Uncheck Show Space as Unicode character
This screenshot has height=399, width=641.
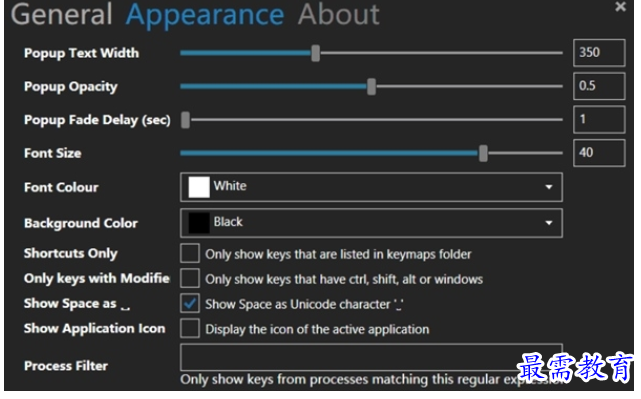[190, 303]
